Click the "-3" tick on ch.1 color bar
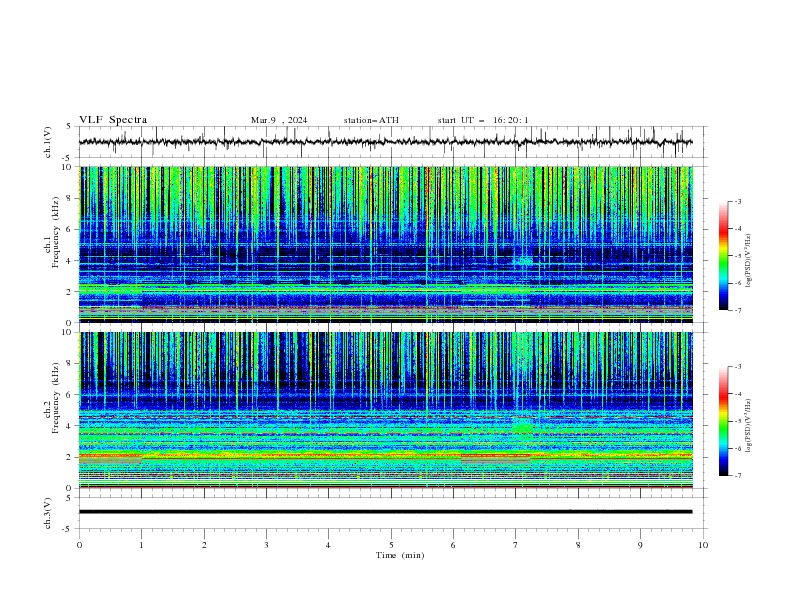The width and height of the screenshot is (792, 612). (738, 202)
